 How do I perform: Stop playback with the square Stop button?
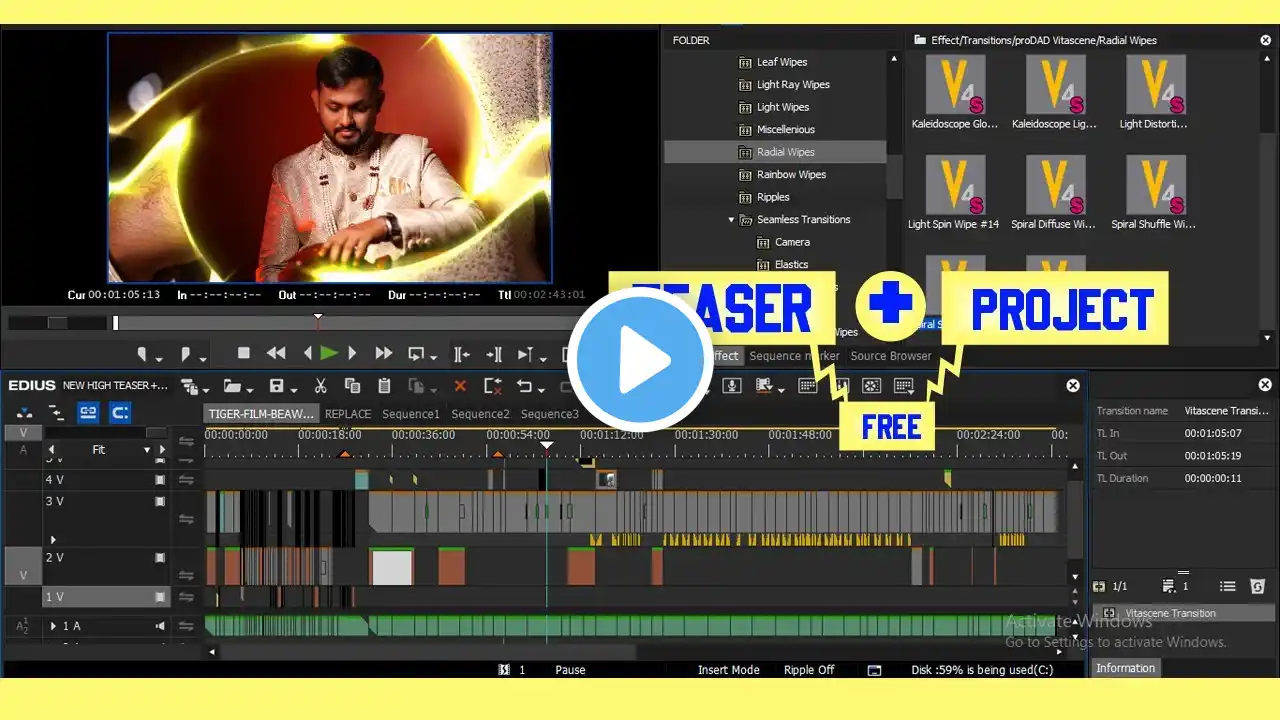[x=243, y=353]
